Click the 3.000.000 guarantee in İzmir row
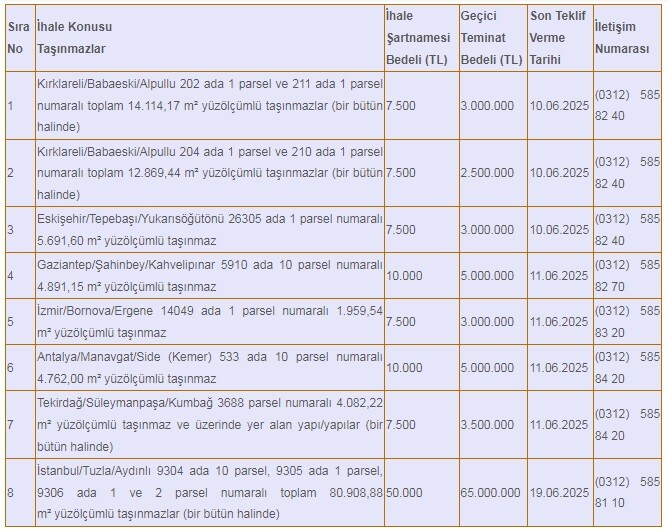The image size is (668, 532). point(487,322)
